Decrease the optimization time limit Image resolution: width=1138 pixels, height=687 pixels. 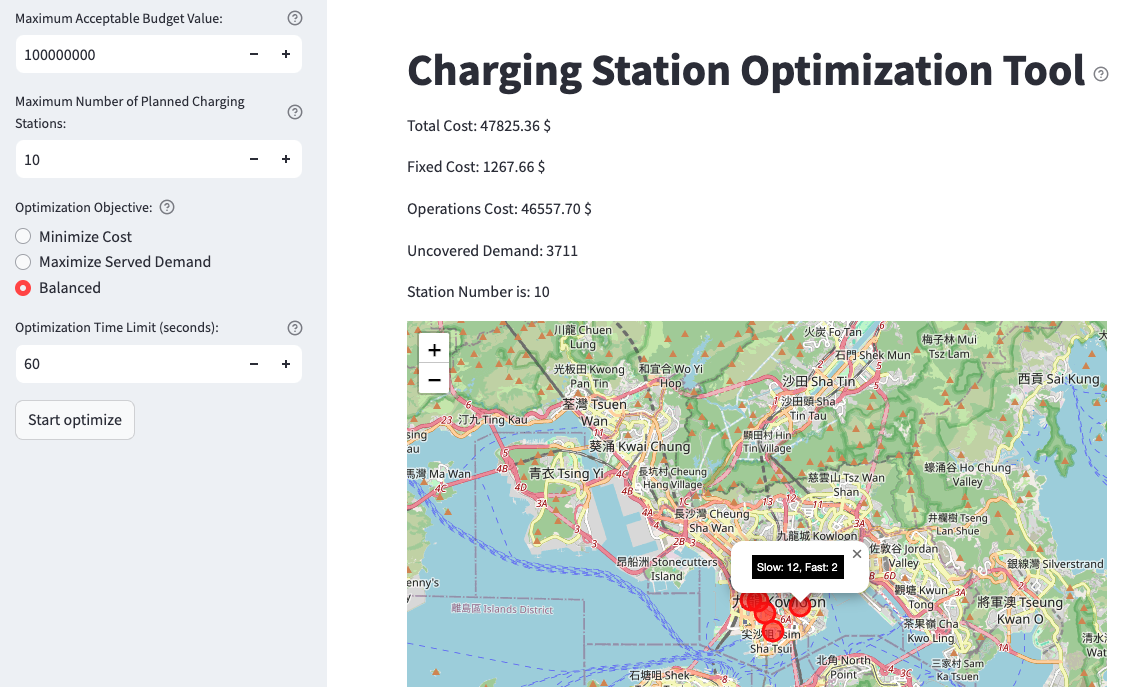click(254, 364)
